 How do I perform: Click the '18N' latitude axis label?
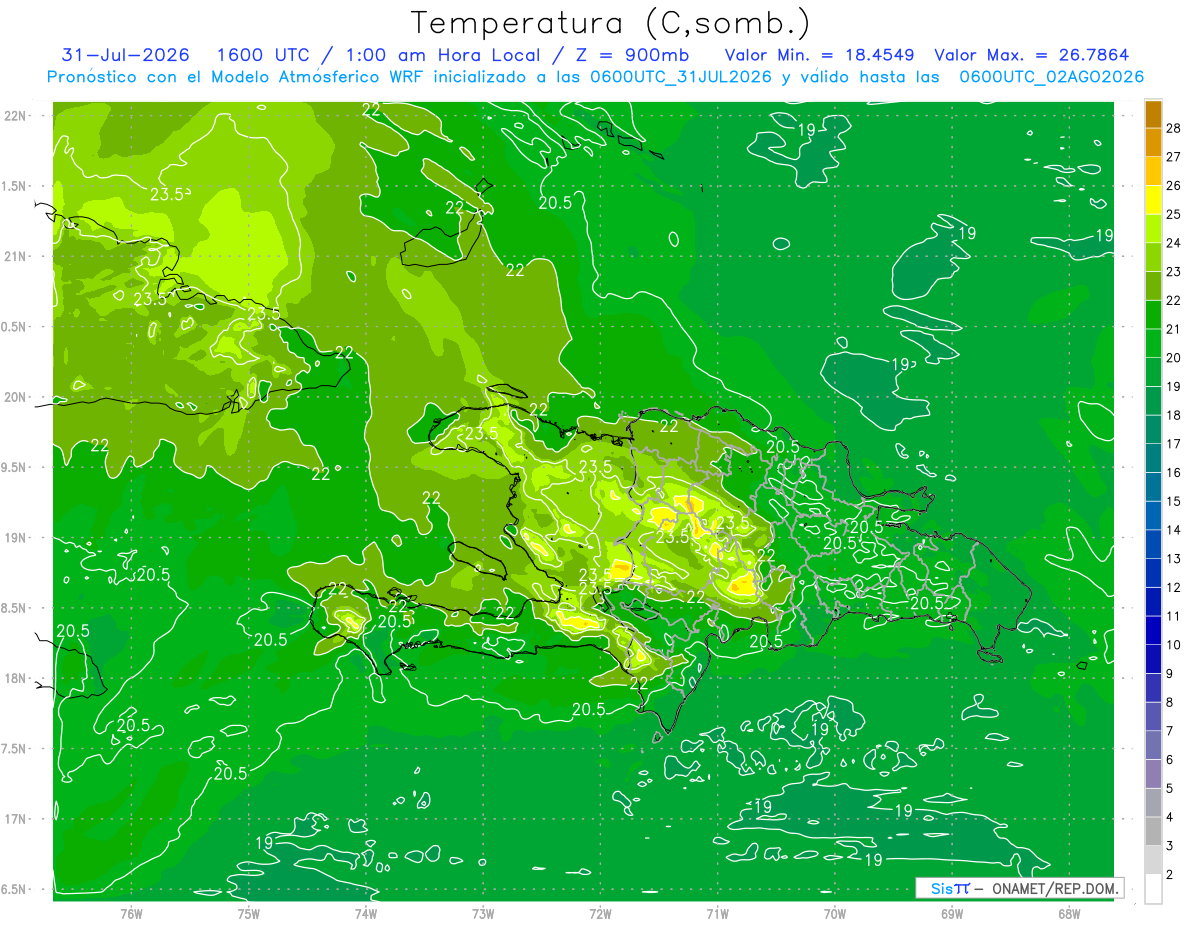coord(16,679)
